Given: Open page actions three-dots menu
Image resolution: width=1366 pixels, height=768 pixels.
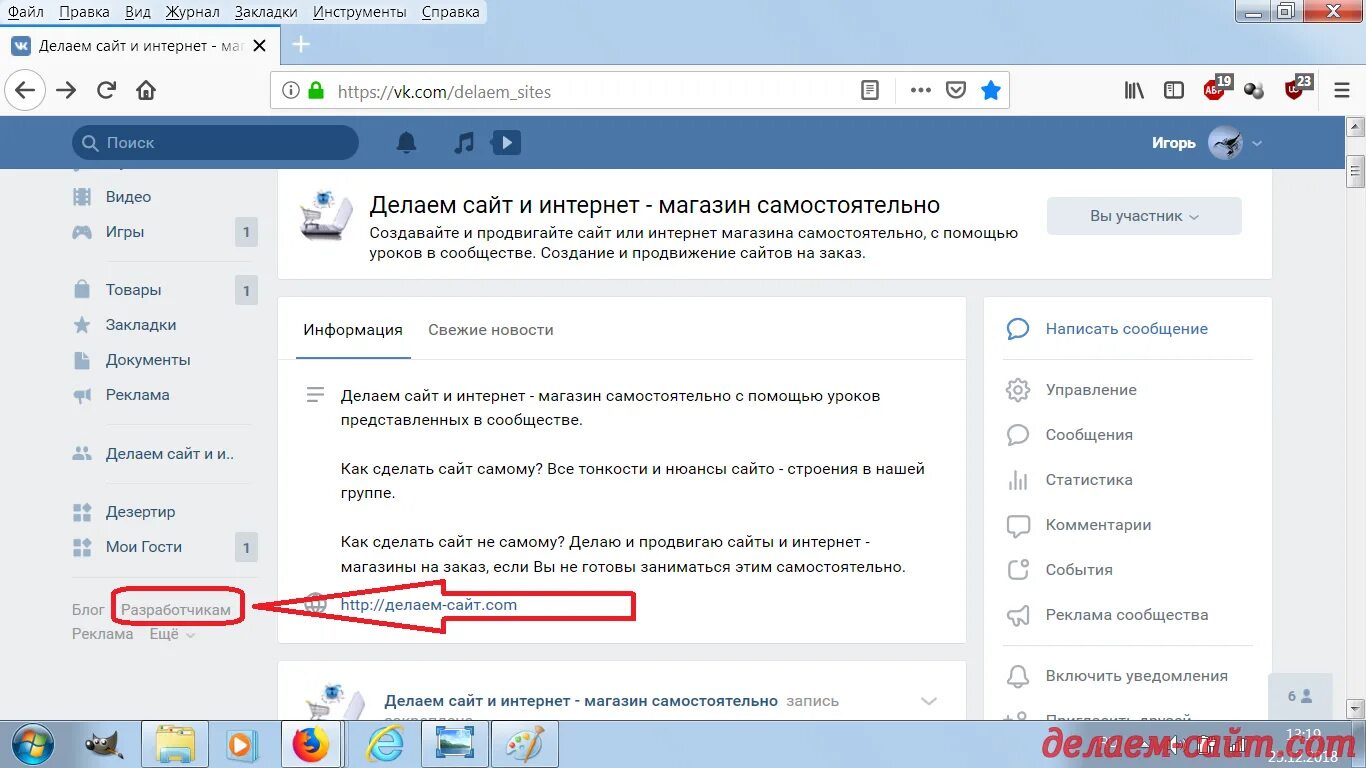Looking at the screenshot, I should click(x=920, y=91).
